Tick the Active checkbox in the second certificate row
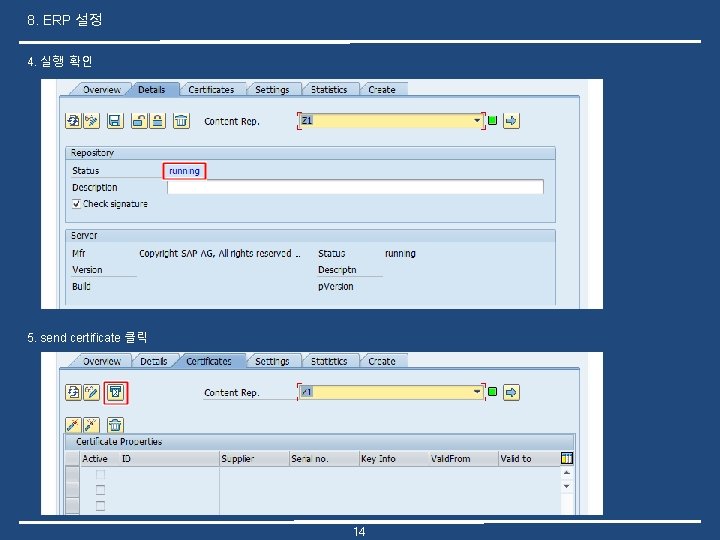Image resolution: width=720 pixels, height=540 pixels. click(100, 490)
